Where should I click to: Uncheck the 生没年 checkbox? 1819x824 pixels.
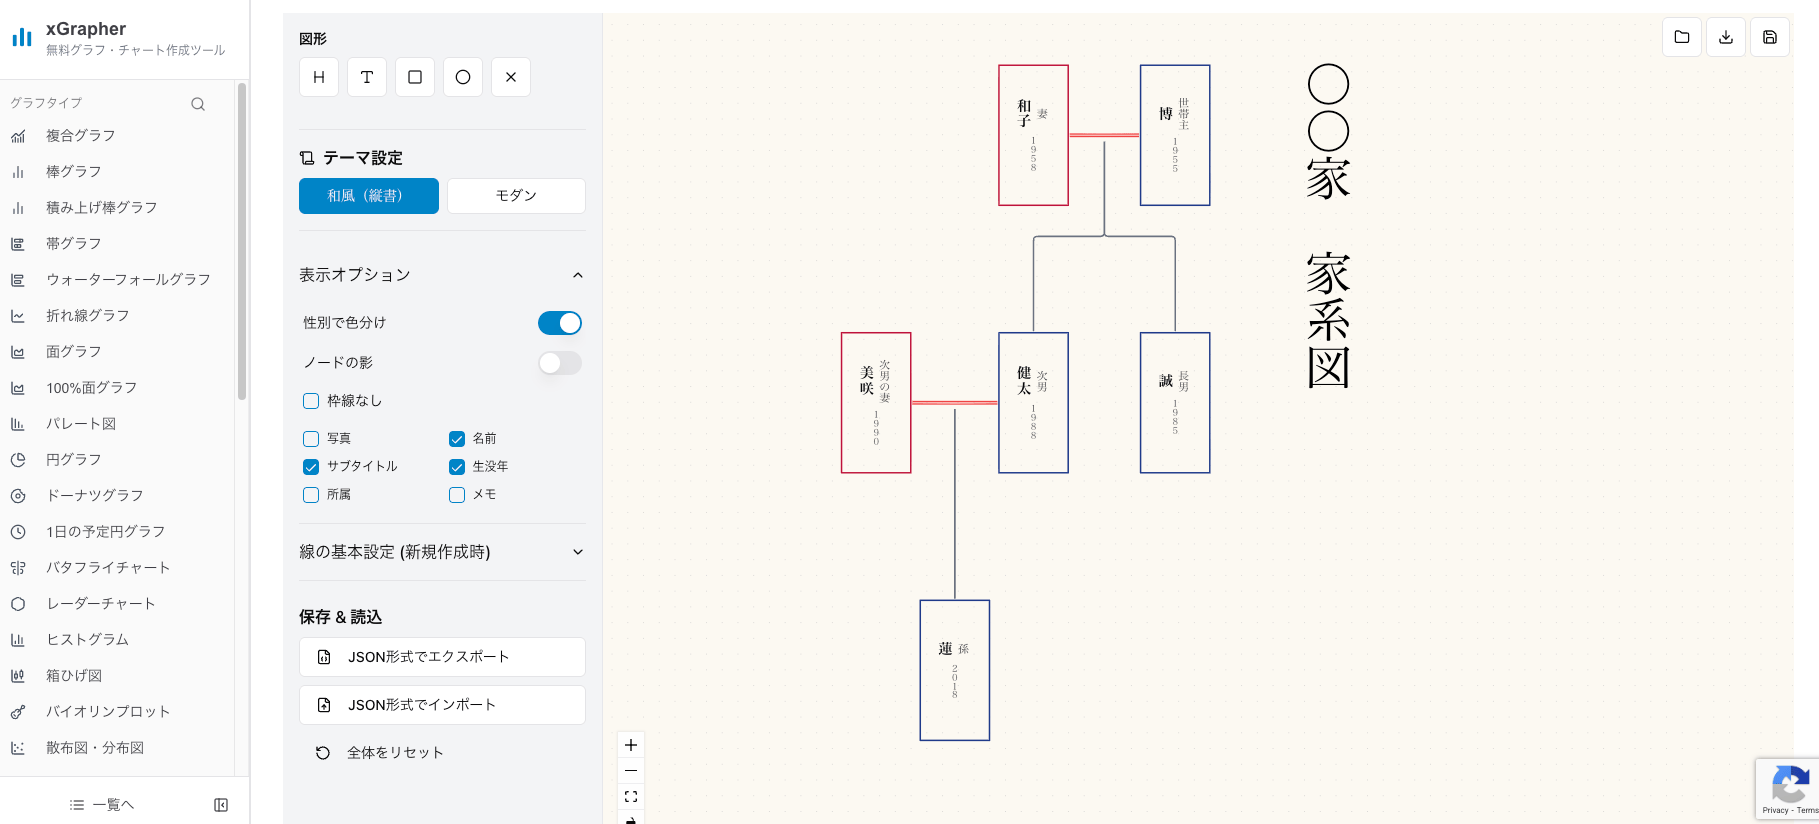point(457,467)
